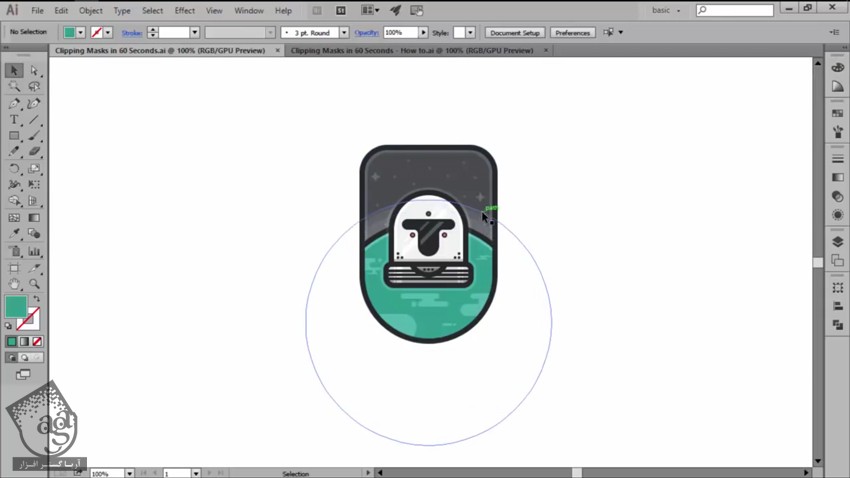Open the Pathfinder panel icon

838,325
